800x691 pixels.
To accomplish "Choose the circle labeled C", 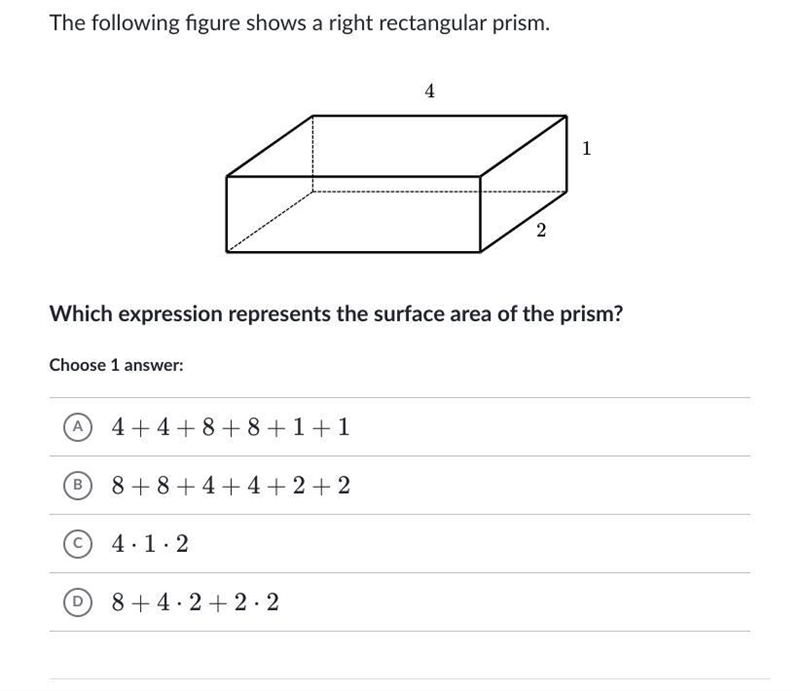I will pyautogui.click(x=78, y=544).
